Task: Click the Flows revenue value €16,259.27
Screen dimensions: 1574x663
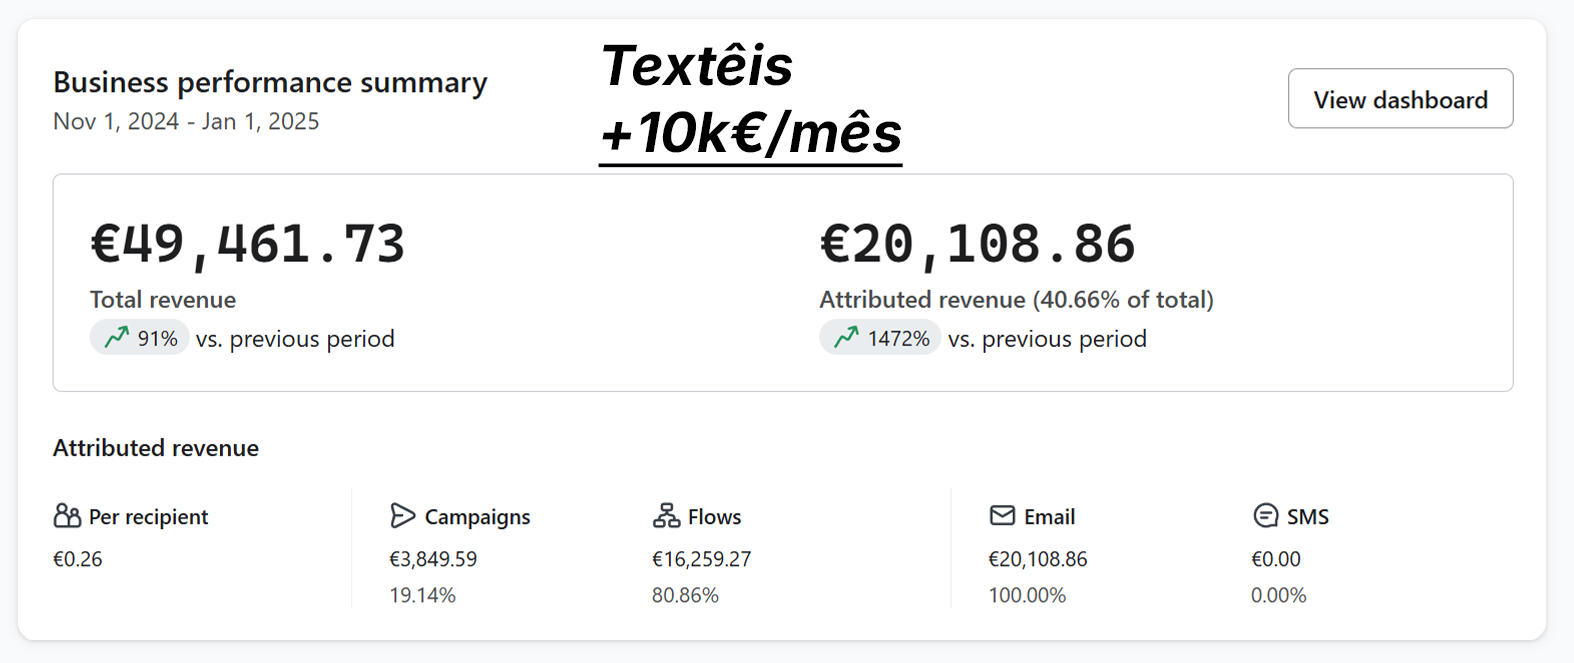Action: pos(701,559)
